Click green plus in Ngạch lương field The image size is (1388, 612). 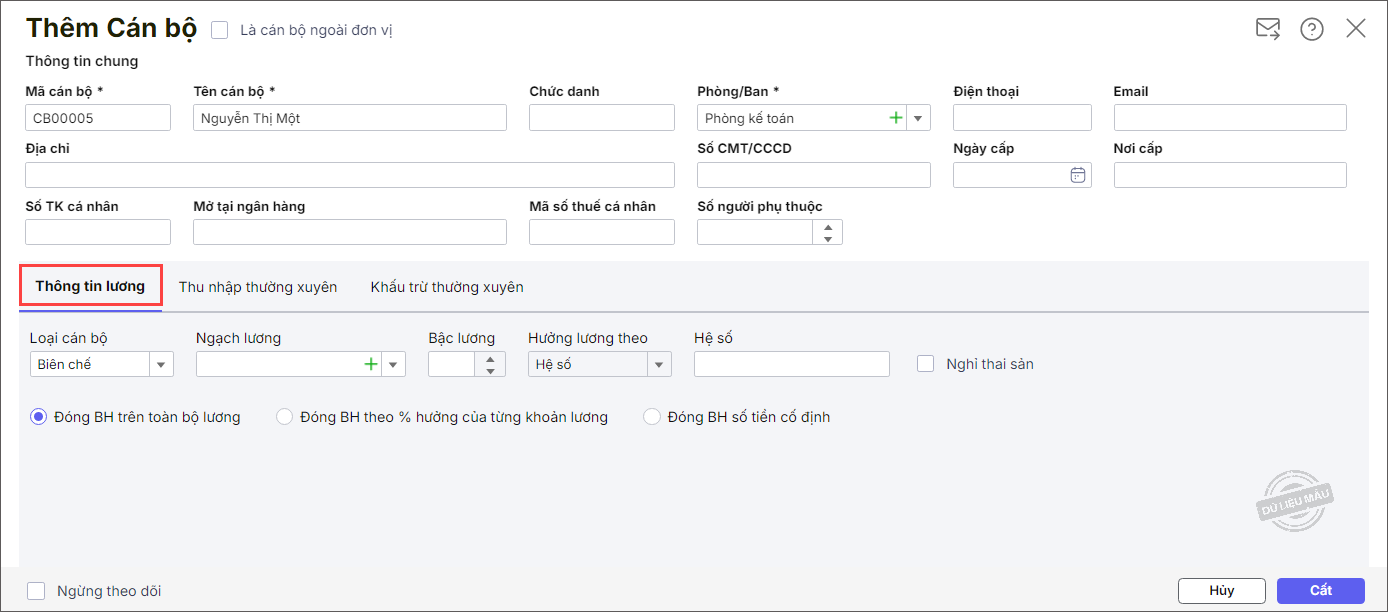[x=371, y=364]
